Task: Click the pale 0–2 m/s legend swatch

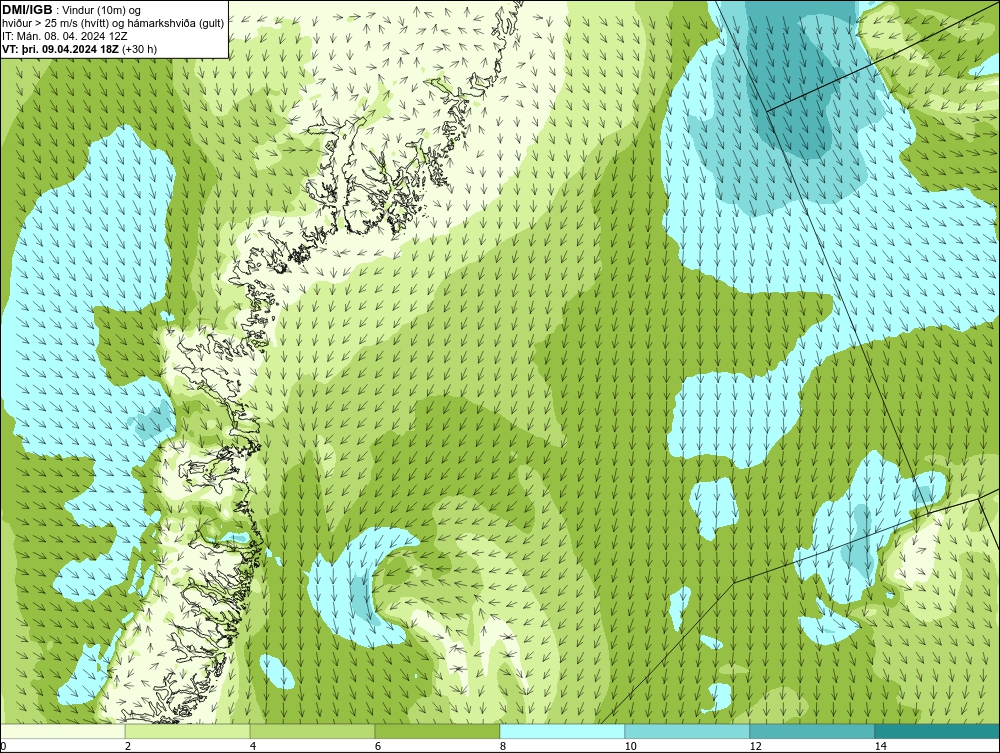Action: pyautogui.click(x=62, y=731)
